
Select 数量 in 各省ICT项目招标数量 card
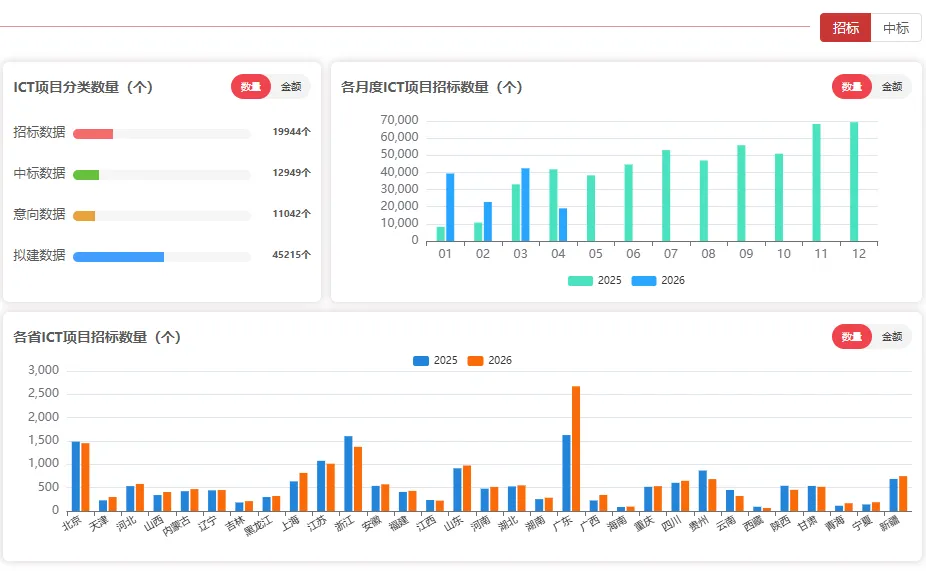click(x=852, y=337)
